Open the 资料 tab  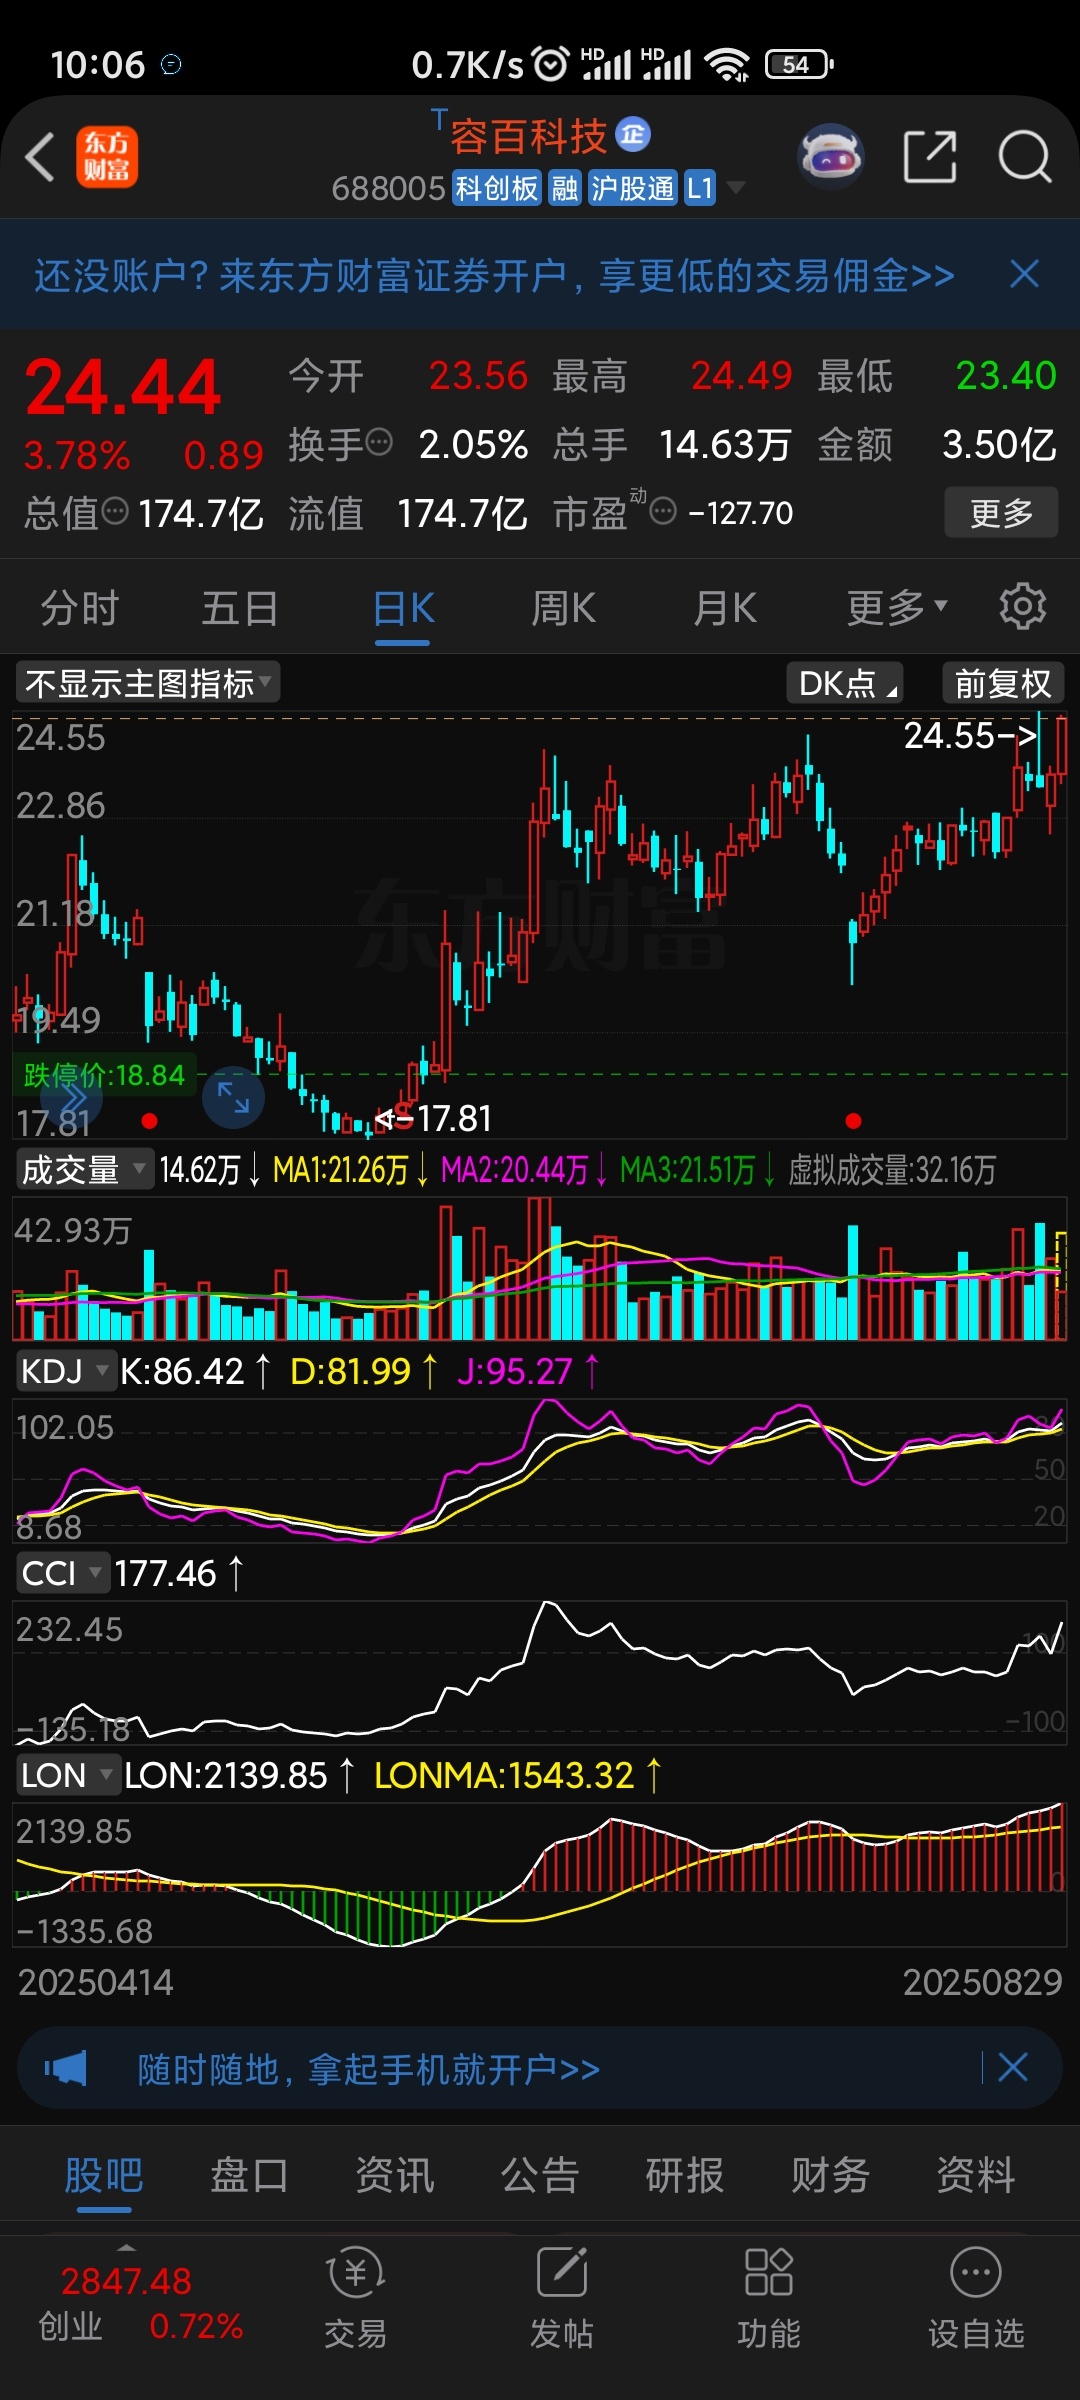975,2175
